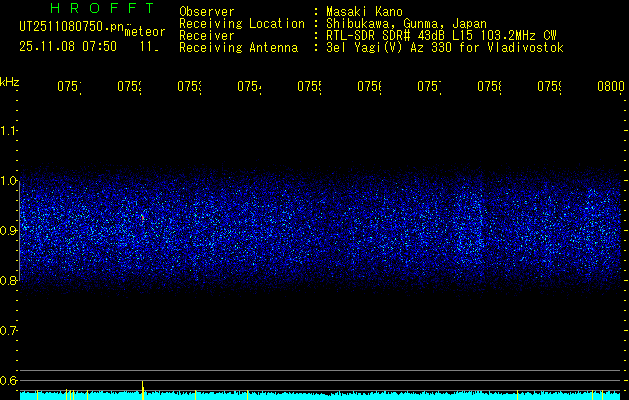Click the Observer label
629x400 pixels.
207,12
